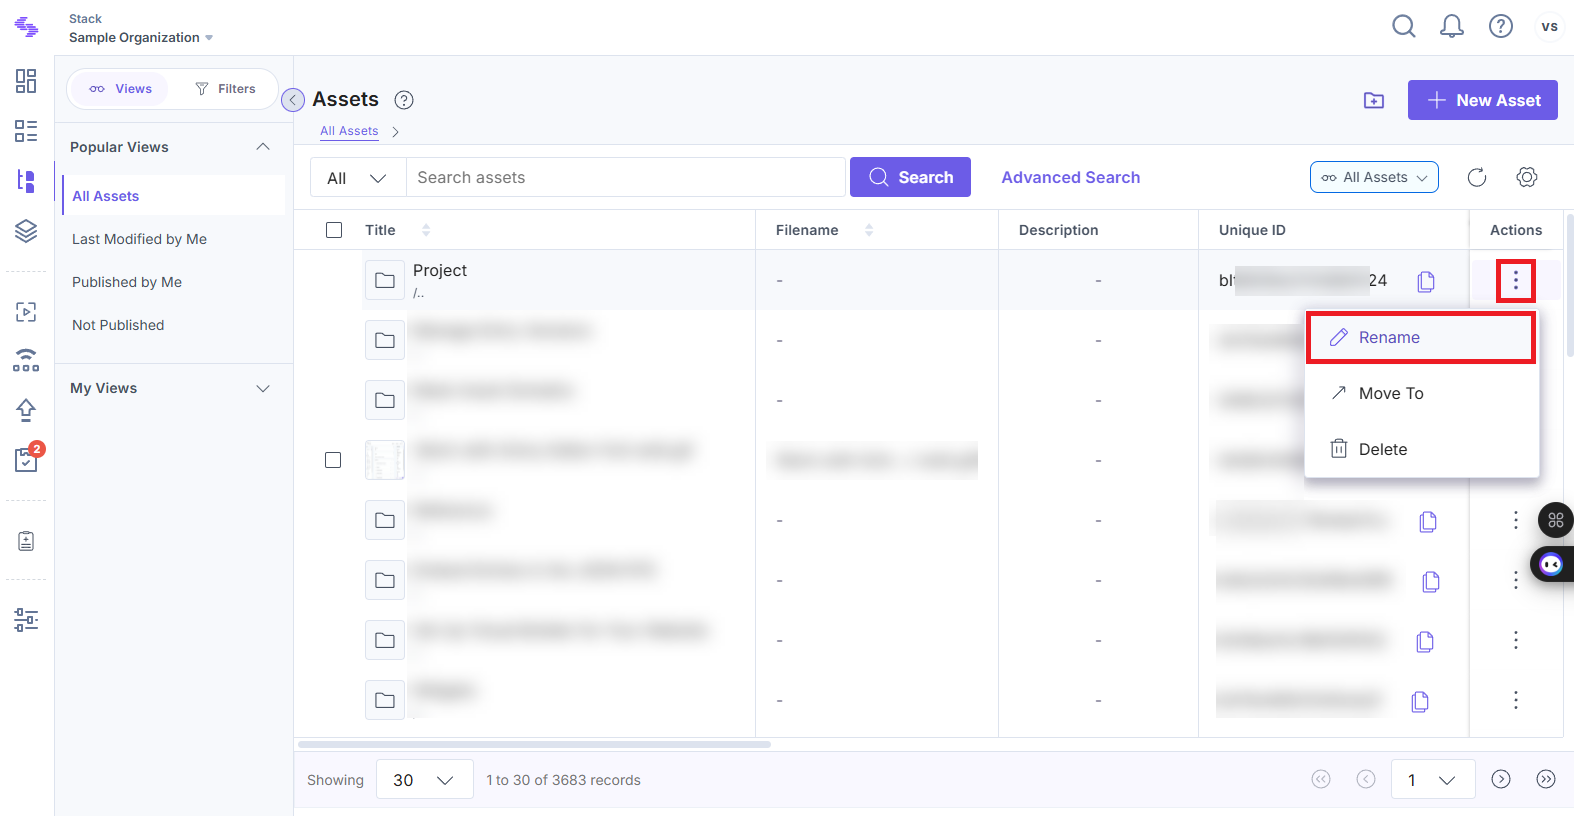1574x816 pixels.
Task: Click the purple Search button
Action: 910,177
